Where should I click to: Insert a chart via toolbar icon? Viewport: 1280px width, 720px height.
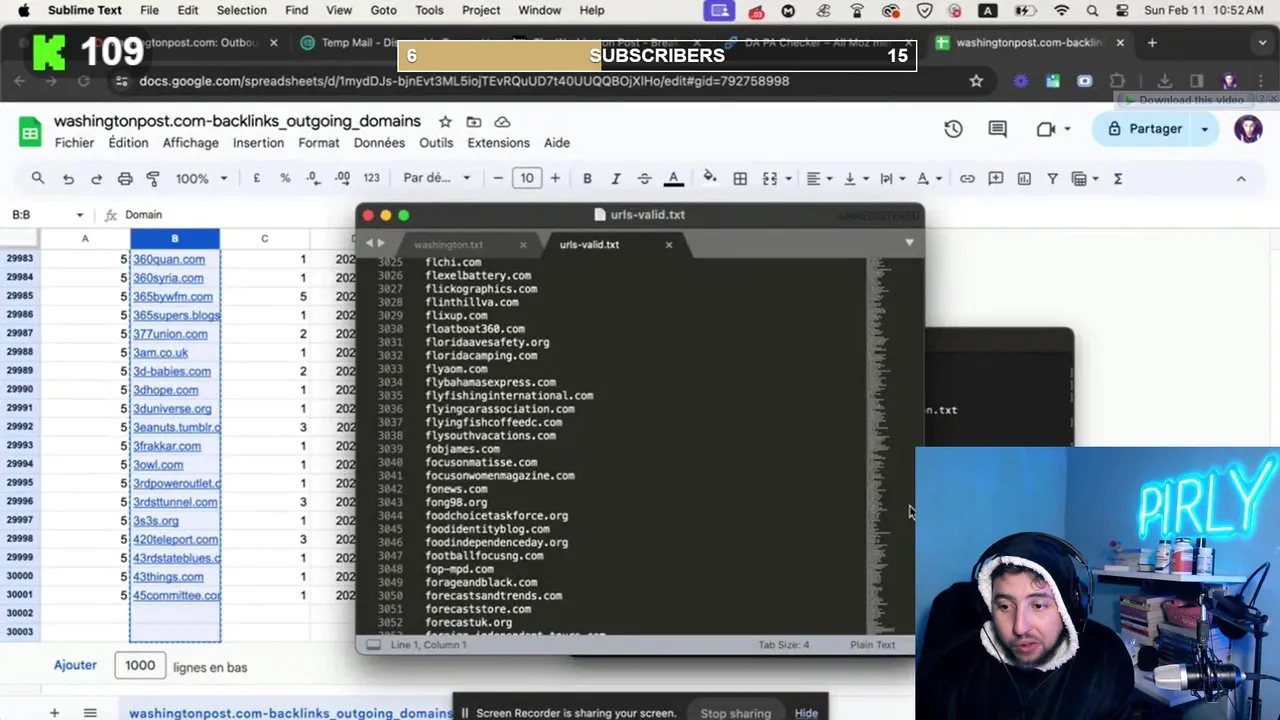tap(1024, 178)
